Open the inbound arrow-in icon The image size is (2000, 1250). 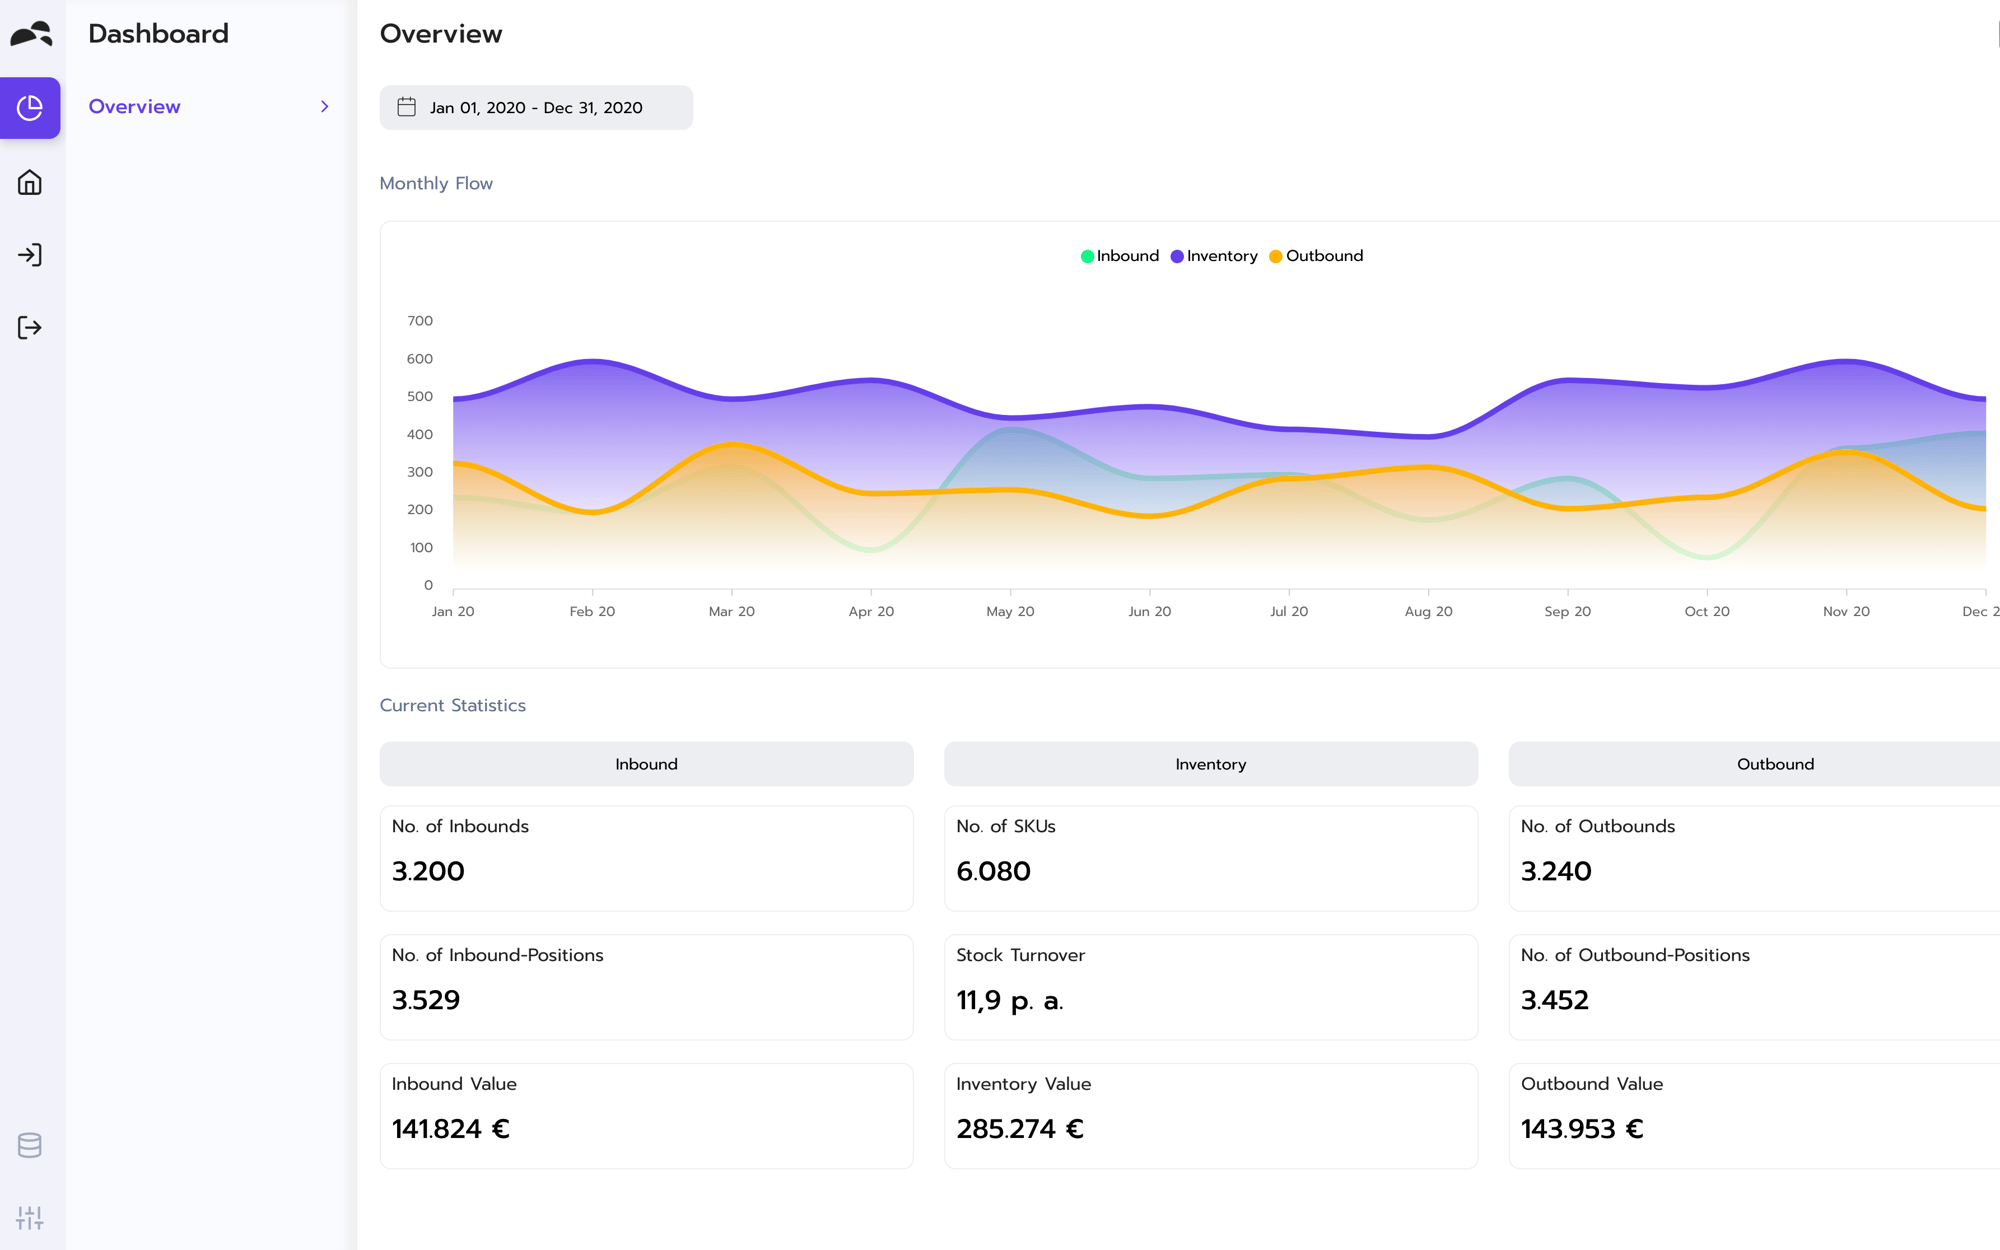tap(30, 255)
